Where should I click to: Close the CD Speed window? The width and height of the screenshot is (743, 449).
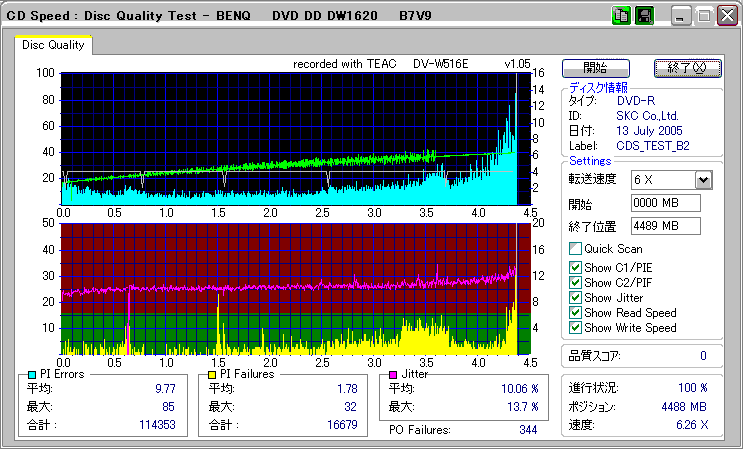[727, 16]
